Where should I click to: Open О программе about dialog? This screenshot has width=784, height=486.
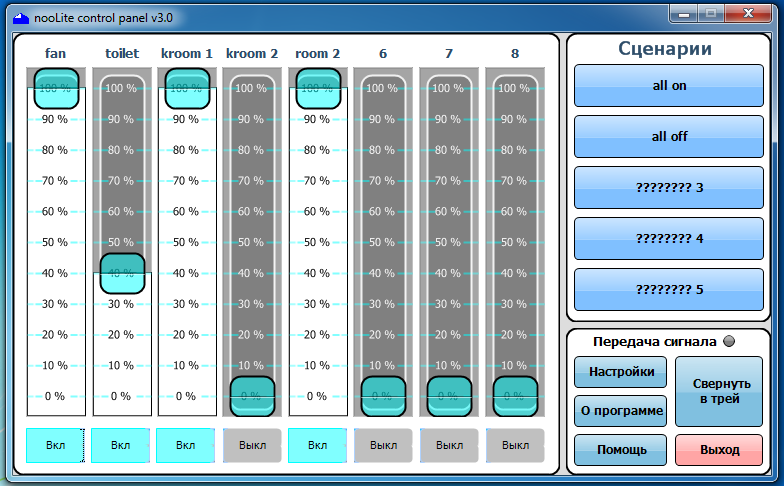(x=620, y=411)
